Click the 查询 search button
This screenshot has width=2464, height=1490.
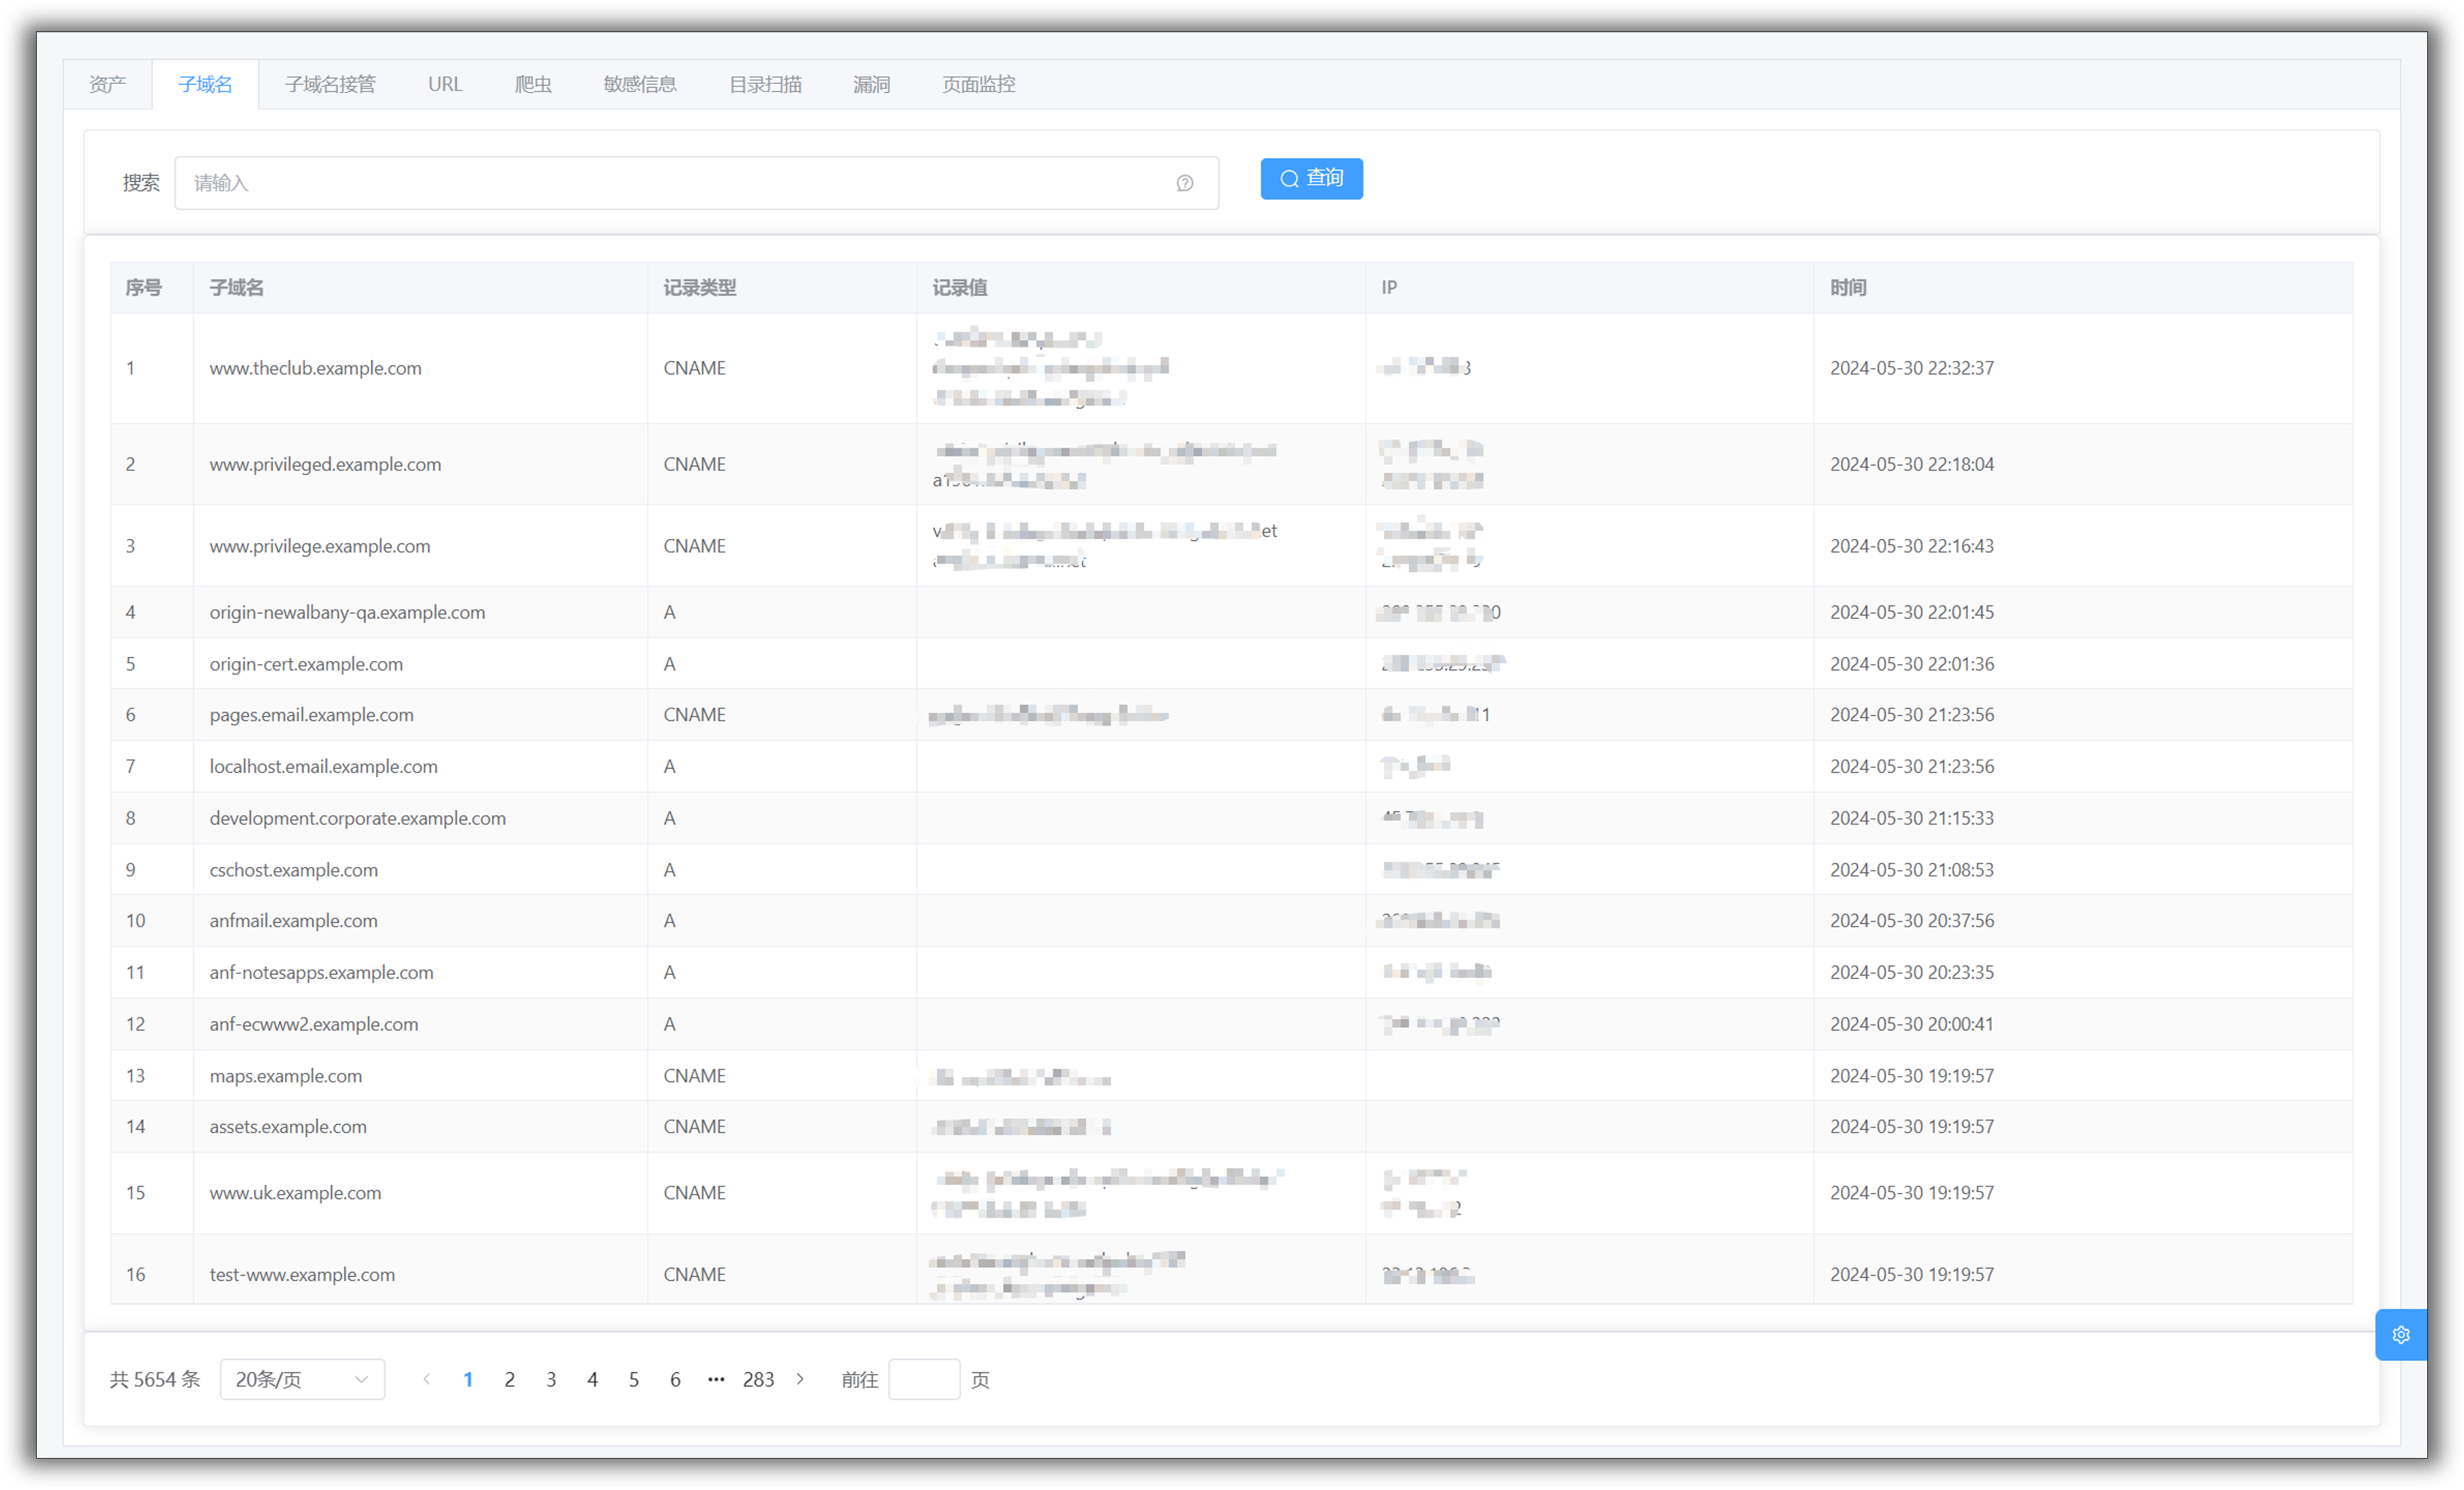(x=1311, y=178)
